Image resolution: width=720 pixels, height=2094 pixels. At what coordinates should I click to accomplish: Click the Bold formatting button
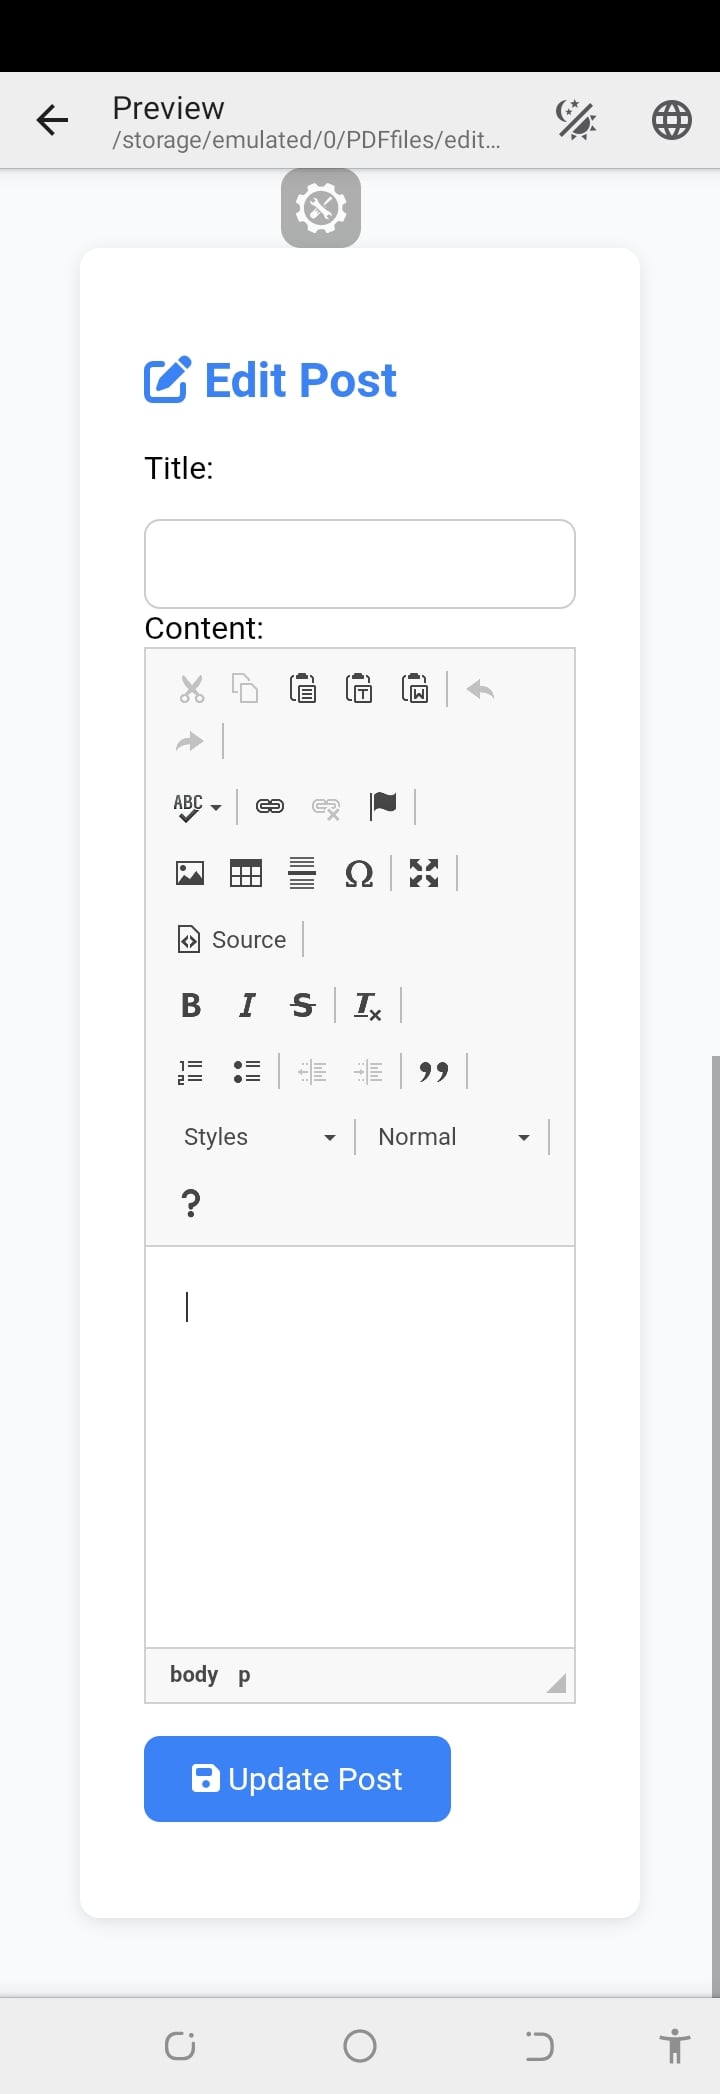pos(191,1005)
